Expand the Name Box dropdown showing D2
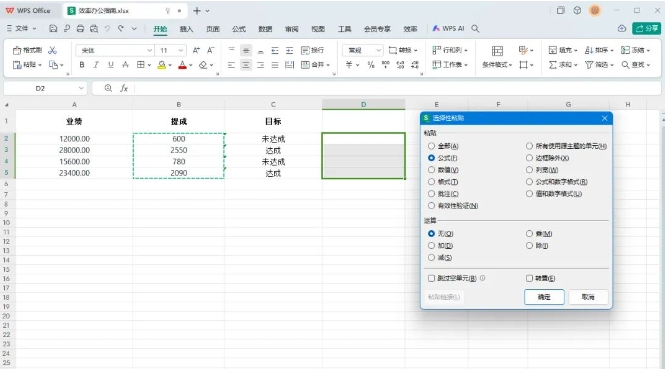The height and width of the screenshot is (369, 665). pos(81,88)
